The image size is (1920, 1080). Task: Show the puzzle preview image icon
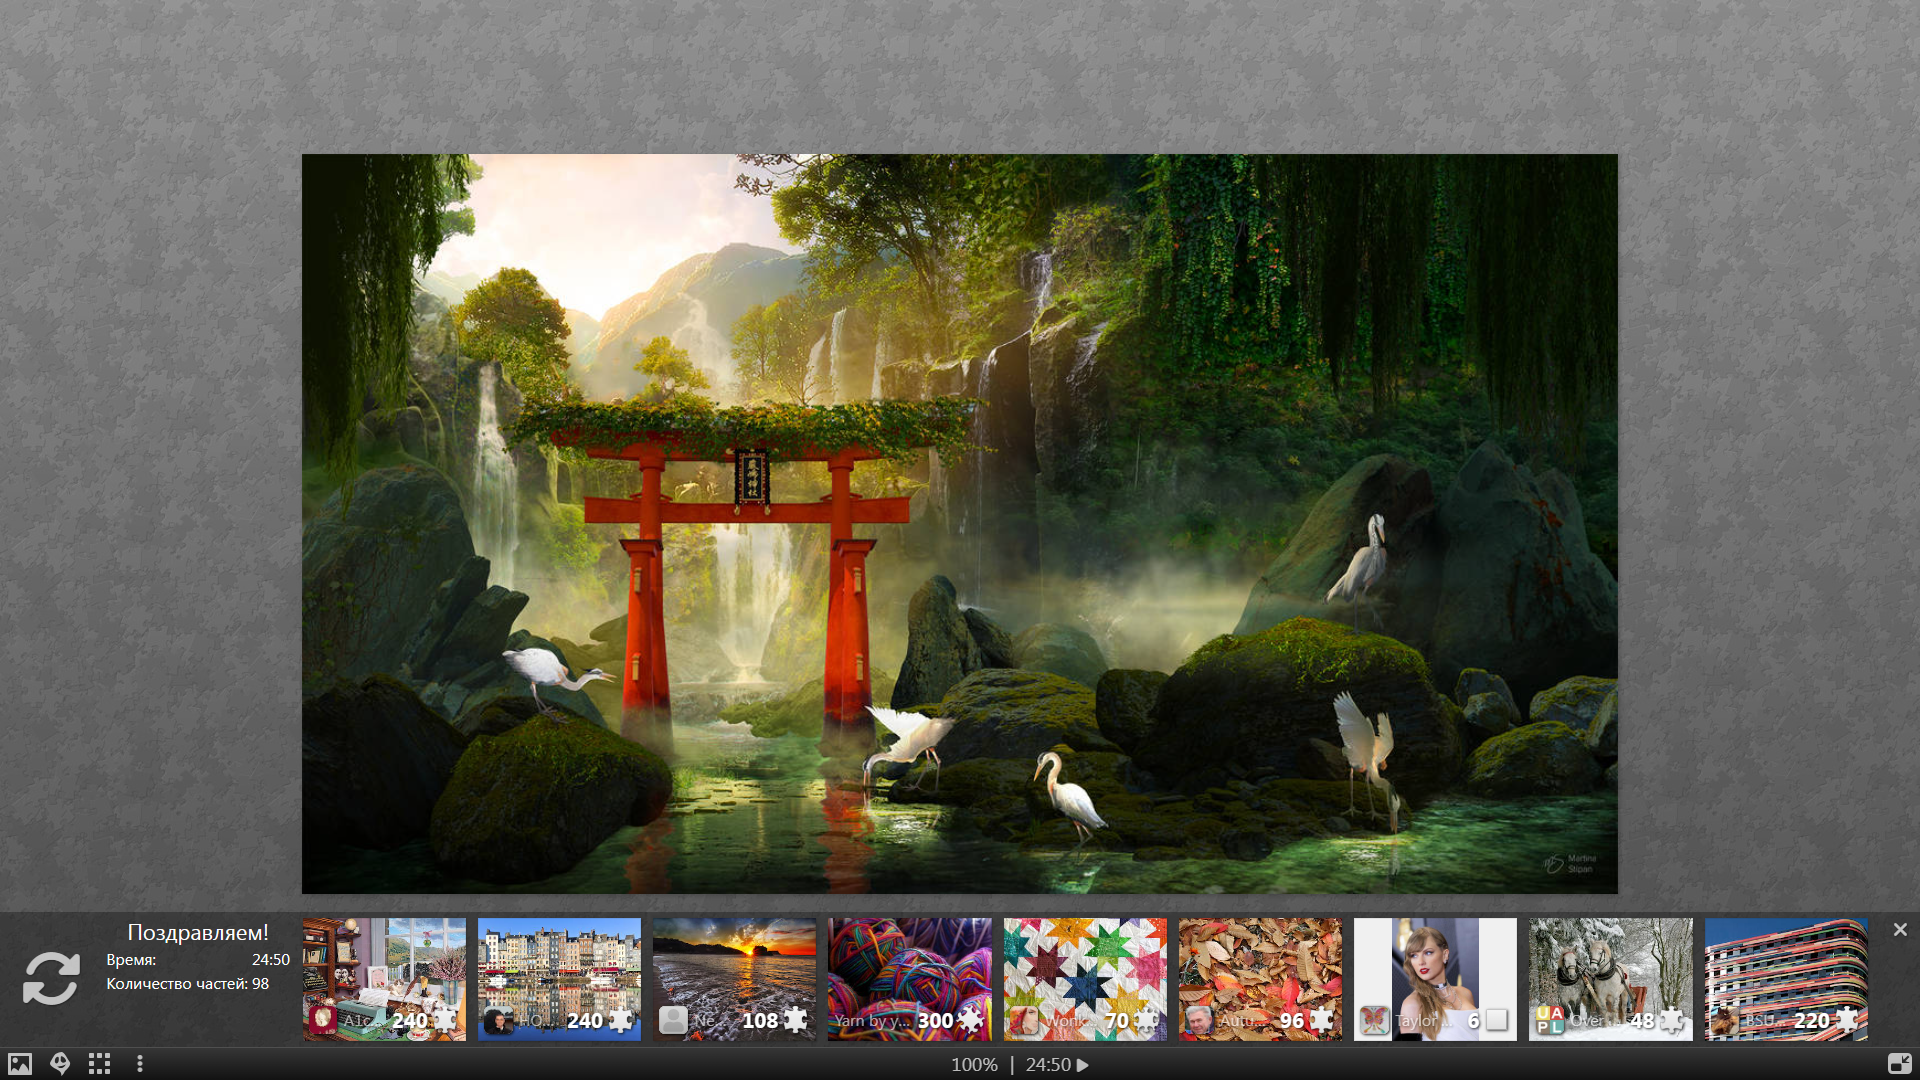(20, 1064)
